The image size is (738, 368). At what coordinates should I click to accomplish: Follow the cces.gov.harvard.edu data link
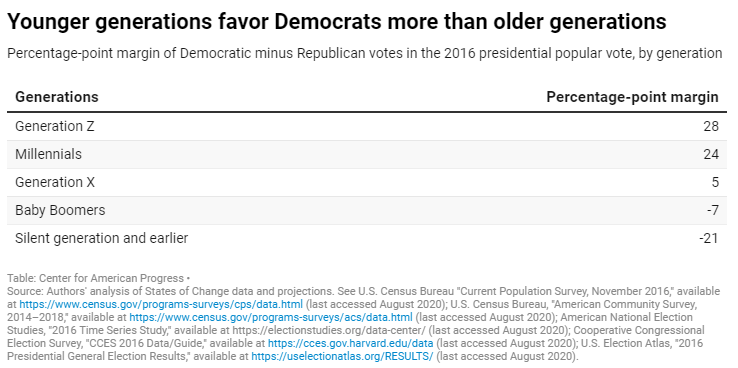coord(351,344)
